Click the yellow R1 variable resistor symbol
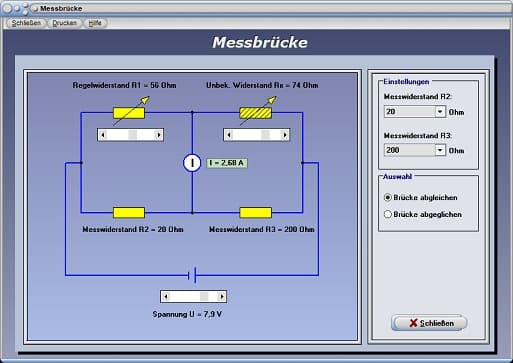Viewport: 513px width, 363px height. 129,113
